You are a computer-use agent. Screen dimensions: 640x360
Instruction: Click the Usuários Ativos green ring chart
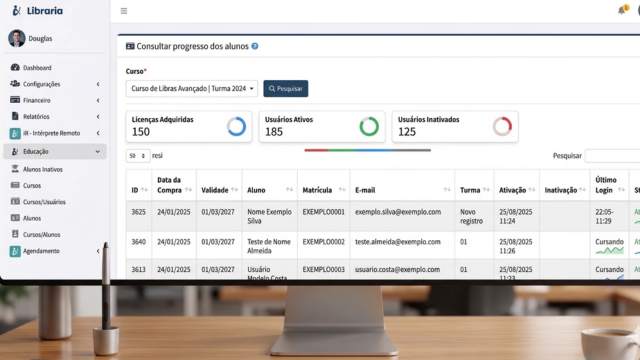click(369, 127)
